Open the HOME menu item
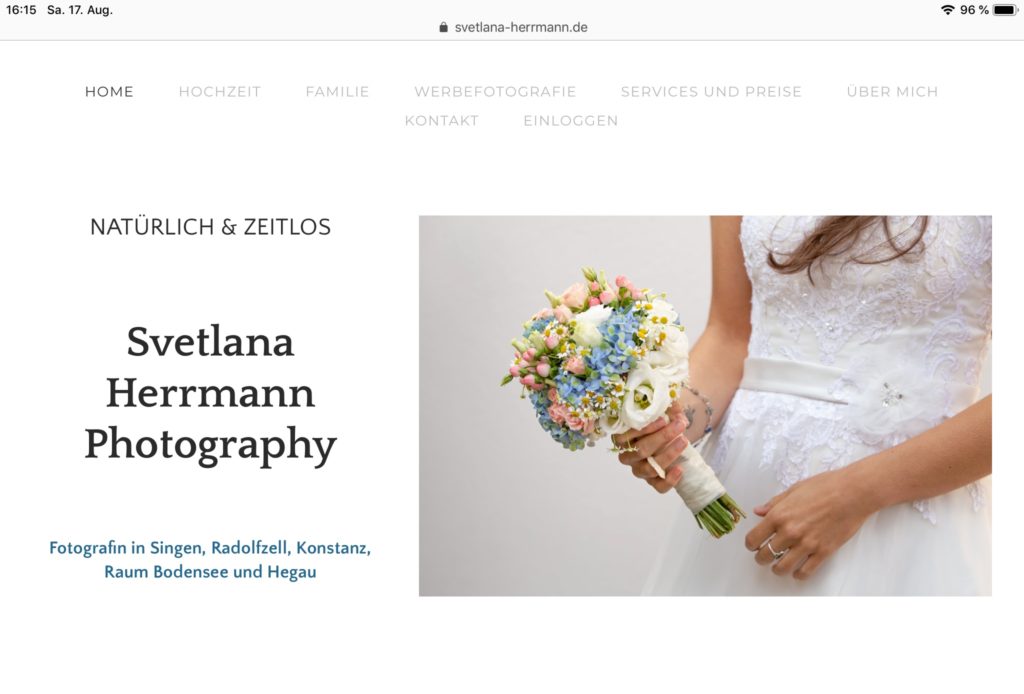 [109, 91]
